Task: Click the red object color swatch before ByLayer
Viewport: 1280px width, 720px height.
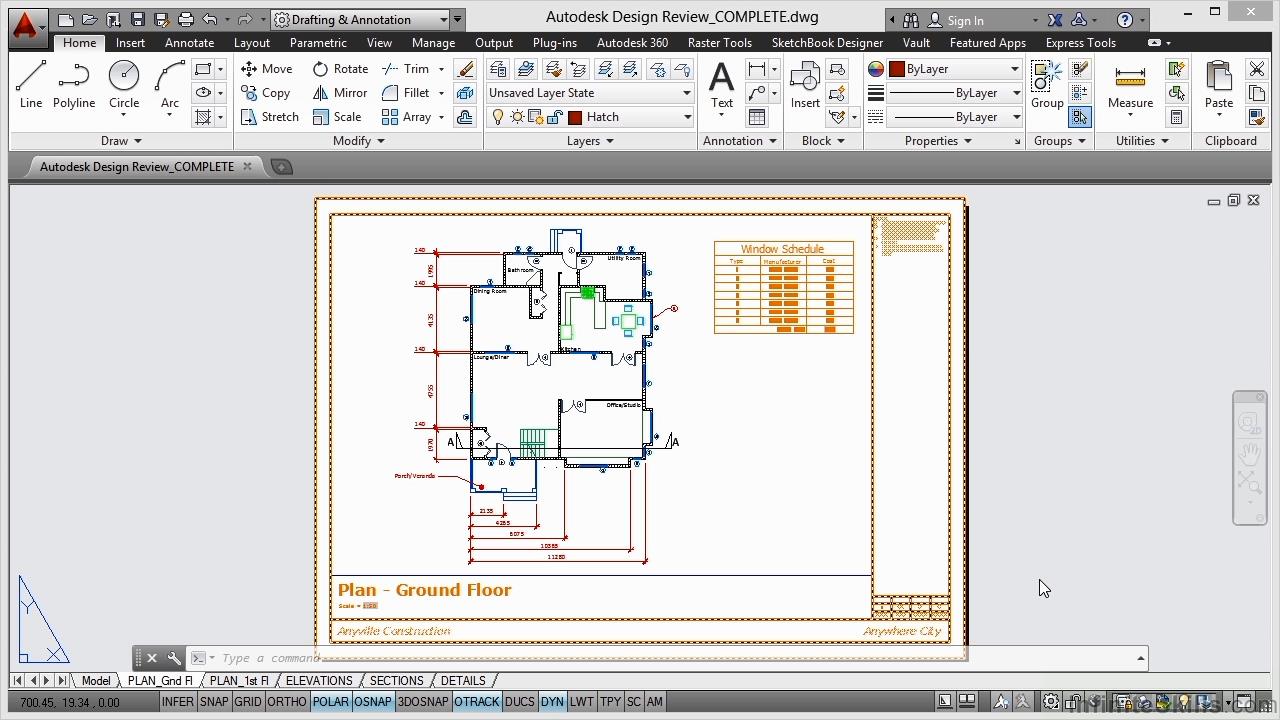Action: click(897, 69)
